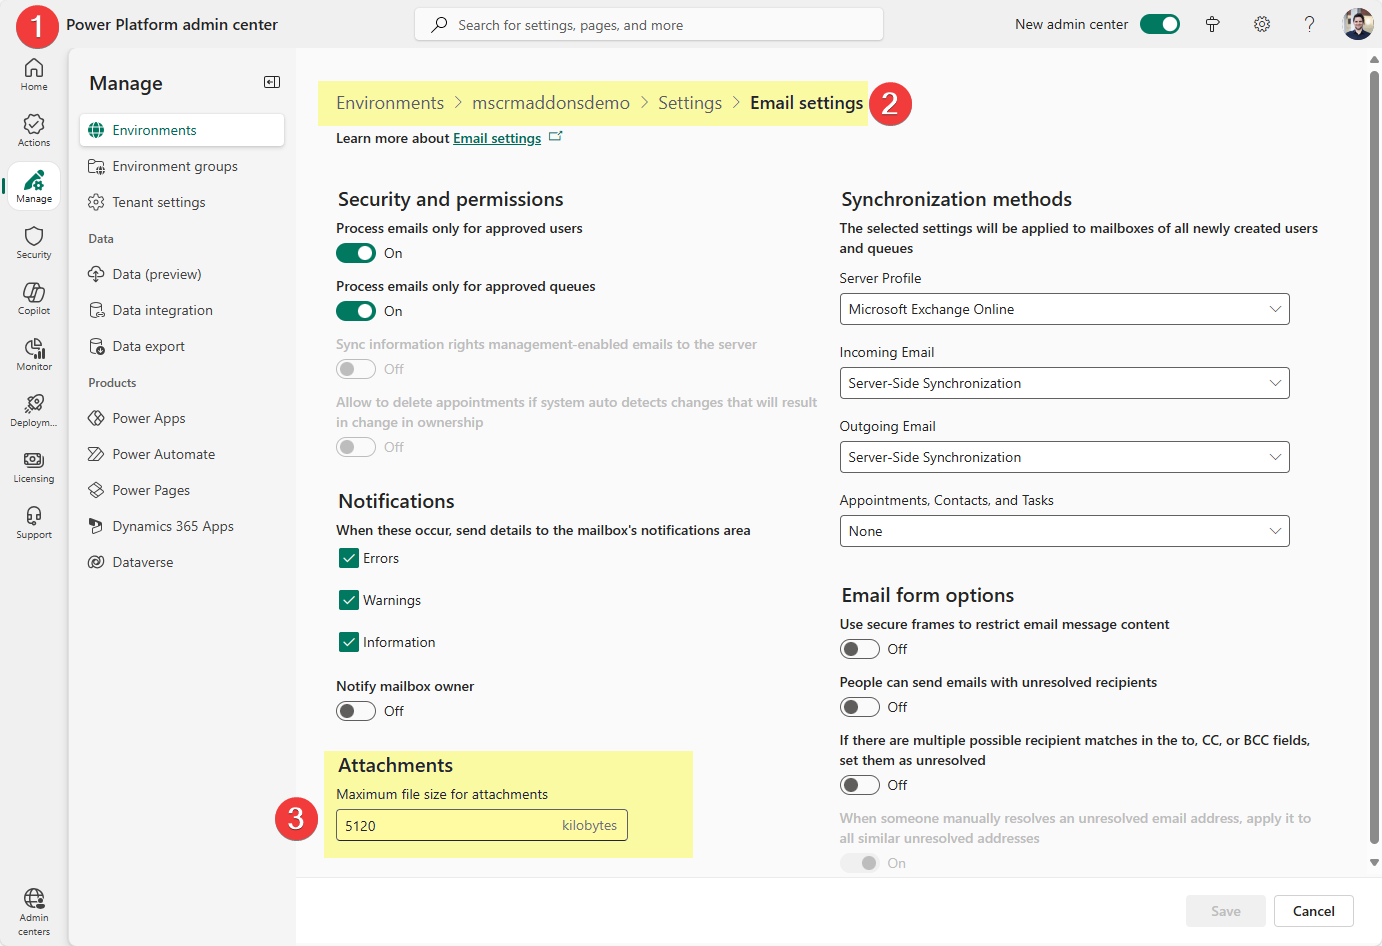Open Appointments, Contacts, and Tasks dropdown
1382x946 pixels.
pyautogui.click(x=1064, y=531)
